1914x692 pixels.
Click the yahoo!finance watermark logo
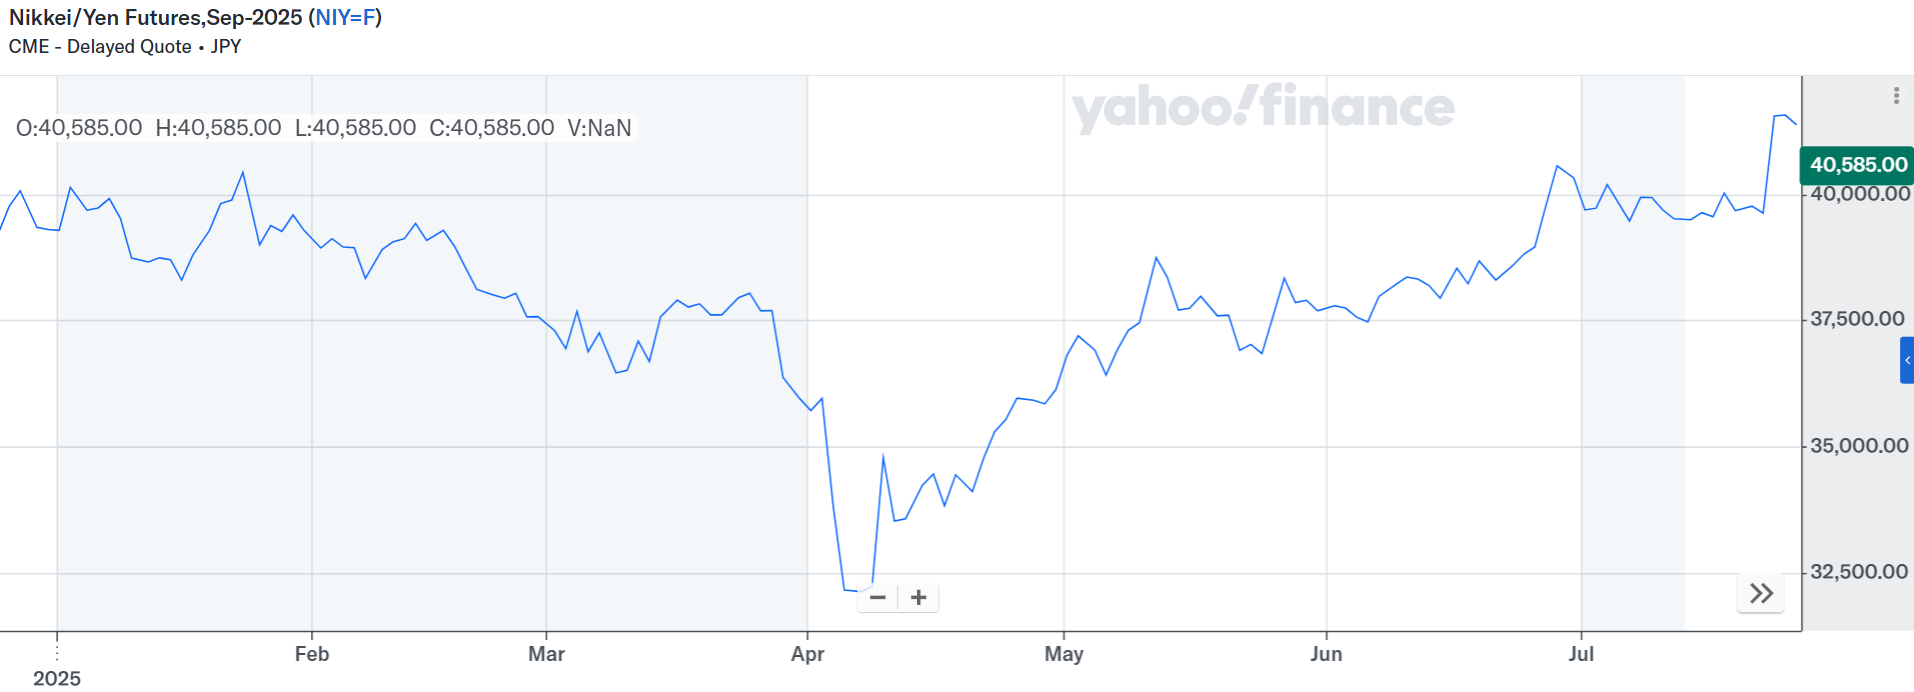(x=1262, y=108)
